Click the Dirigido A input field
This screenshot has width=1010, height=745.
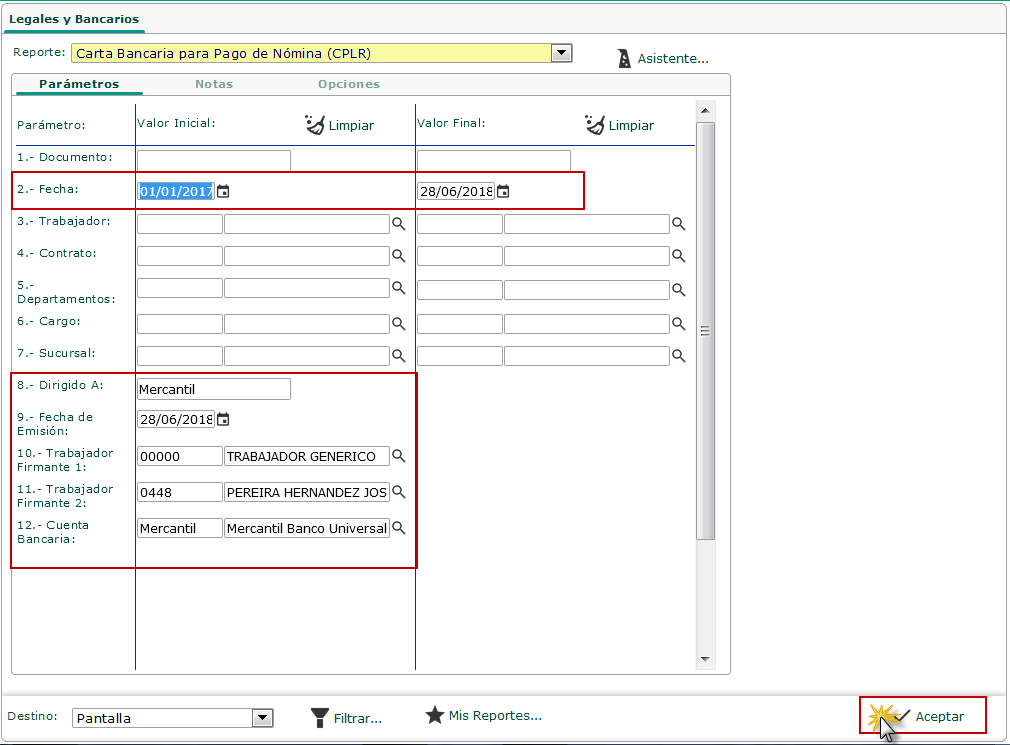click(213, 389)
